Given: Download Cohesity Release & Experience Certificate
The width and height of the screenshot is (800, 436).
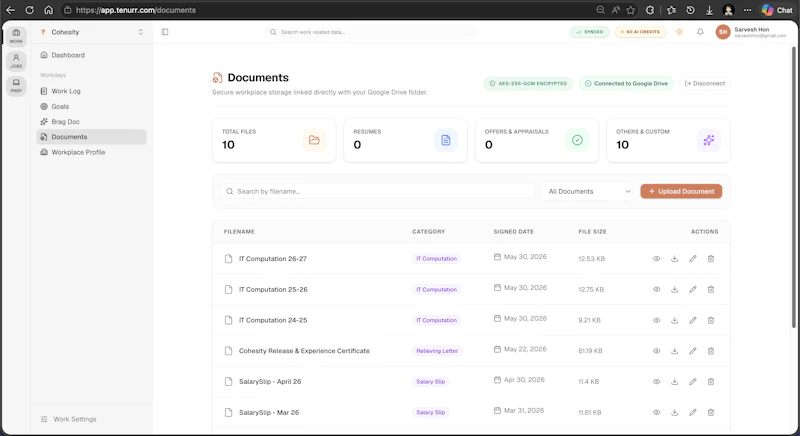Looking at the screenshot, I should 674,351.
